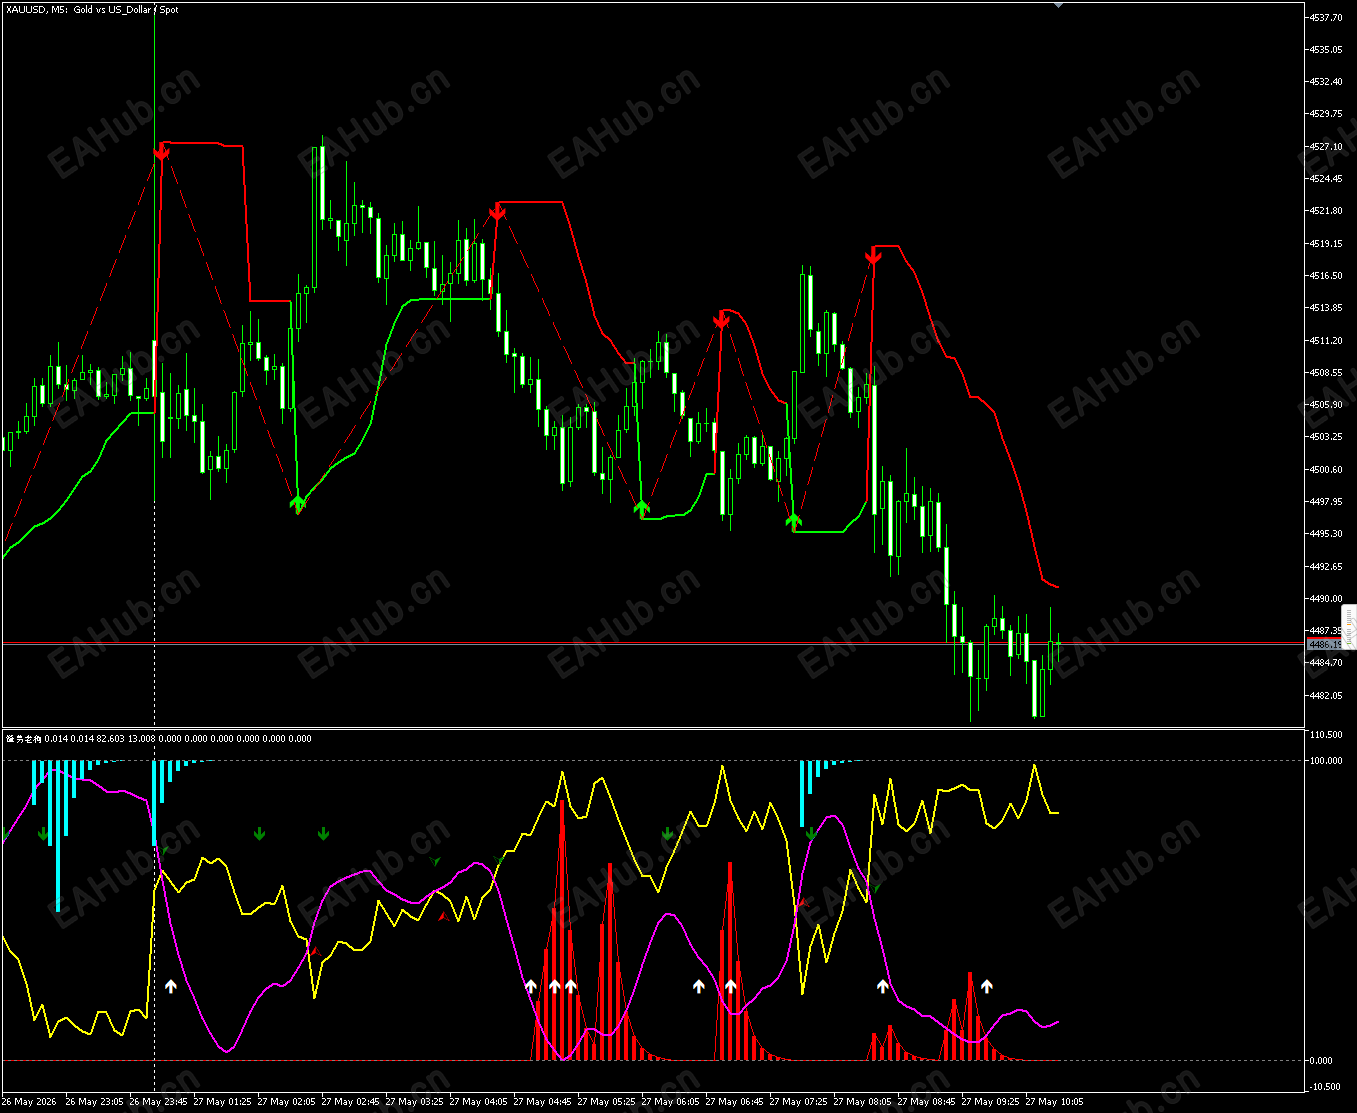Click the 4508.55 price scale label
1357x1113 pixels.
(1325, 372)
